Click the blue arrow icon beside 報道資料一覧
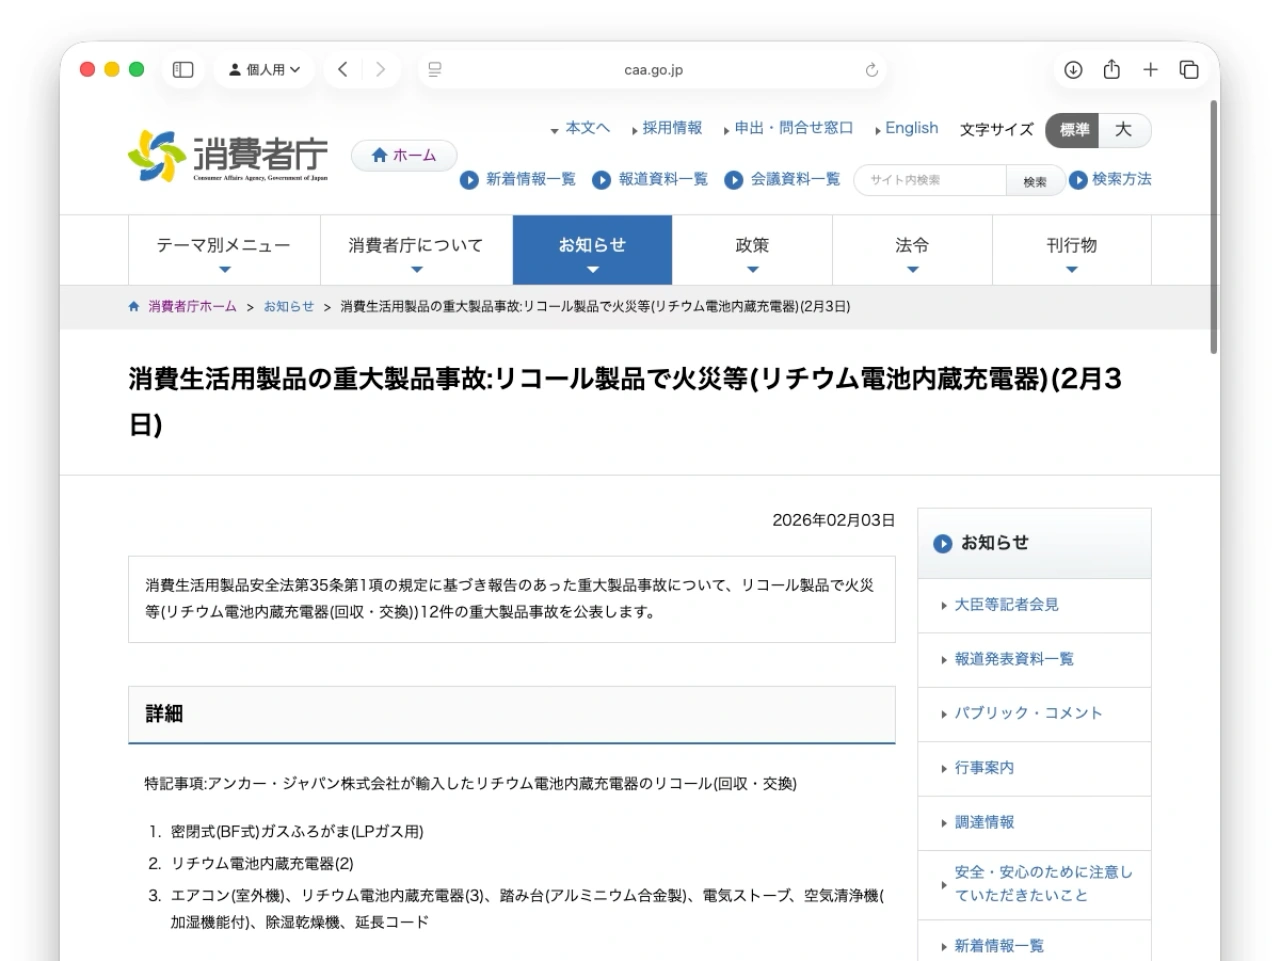 [x=601, y=180]
